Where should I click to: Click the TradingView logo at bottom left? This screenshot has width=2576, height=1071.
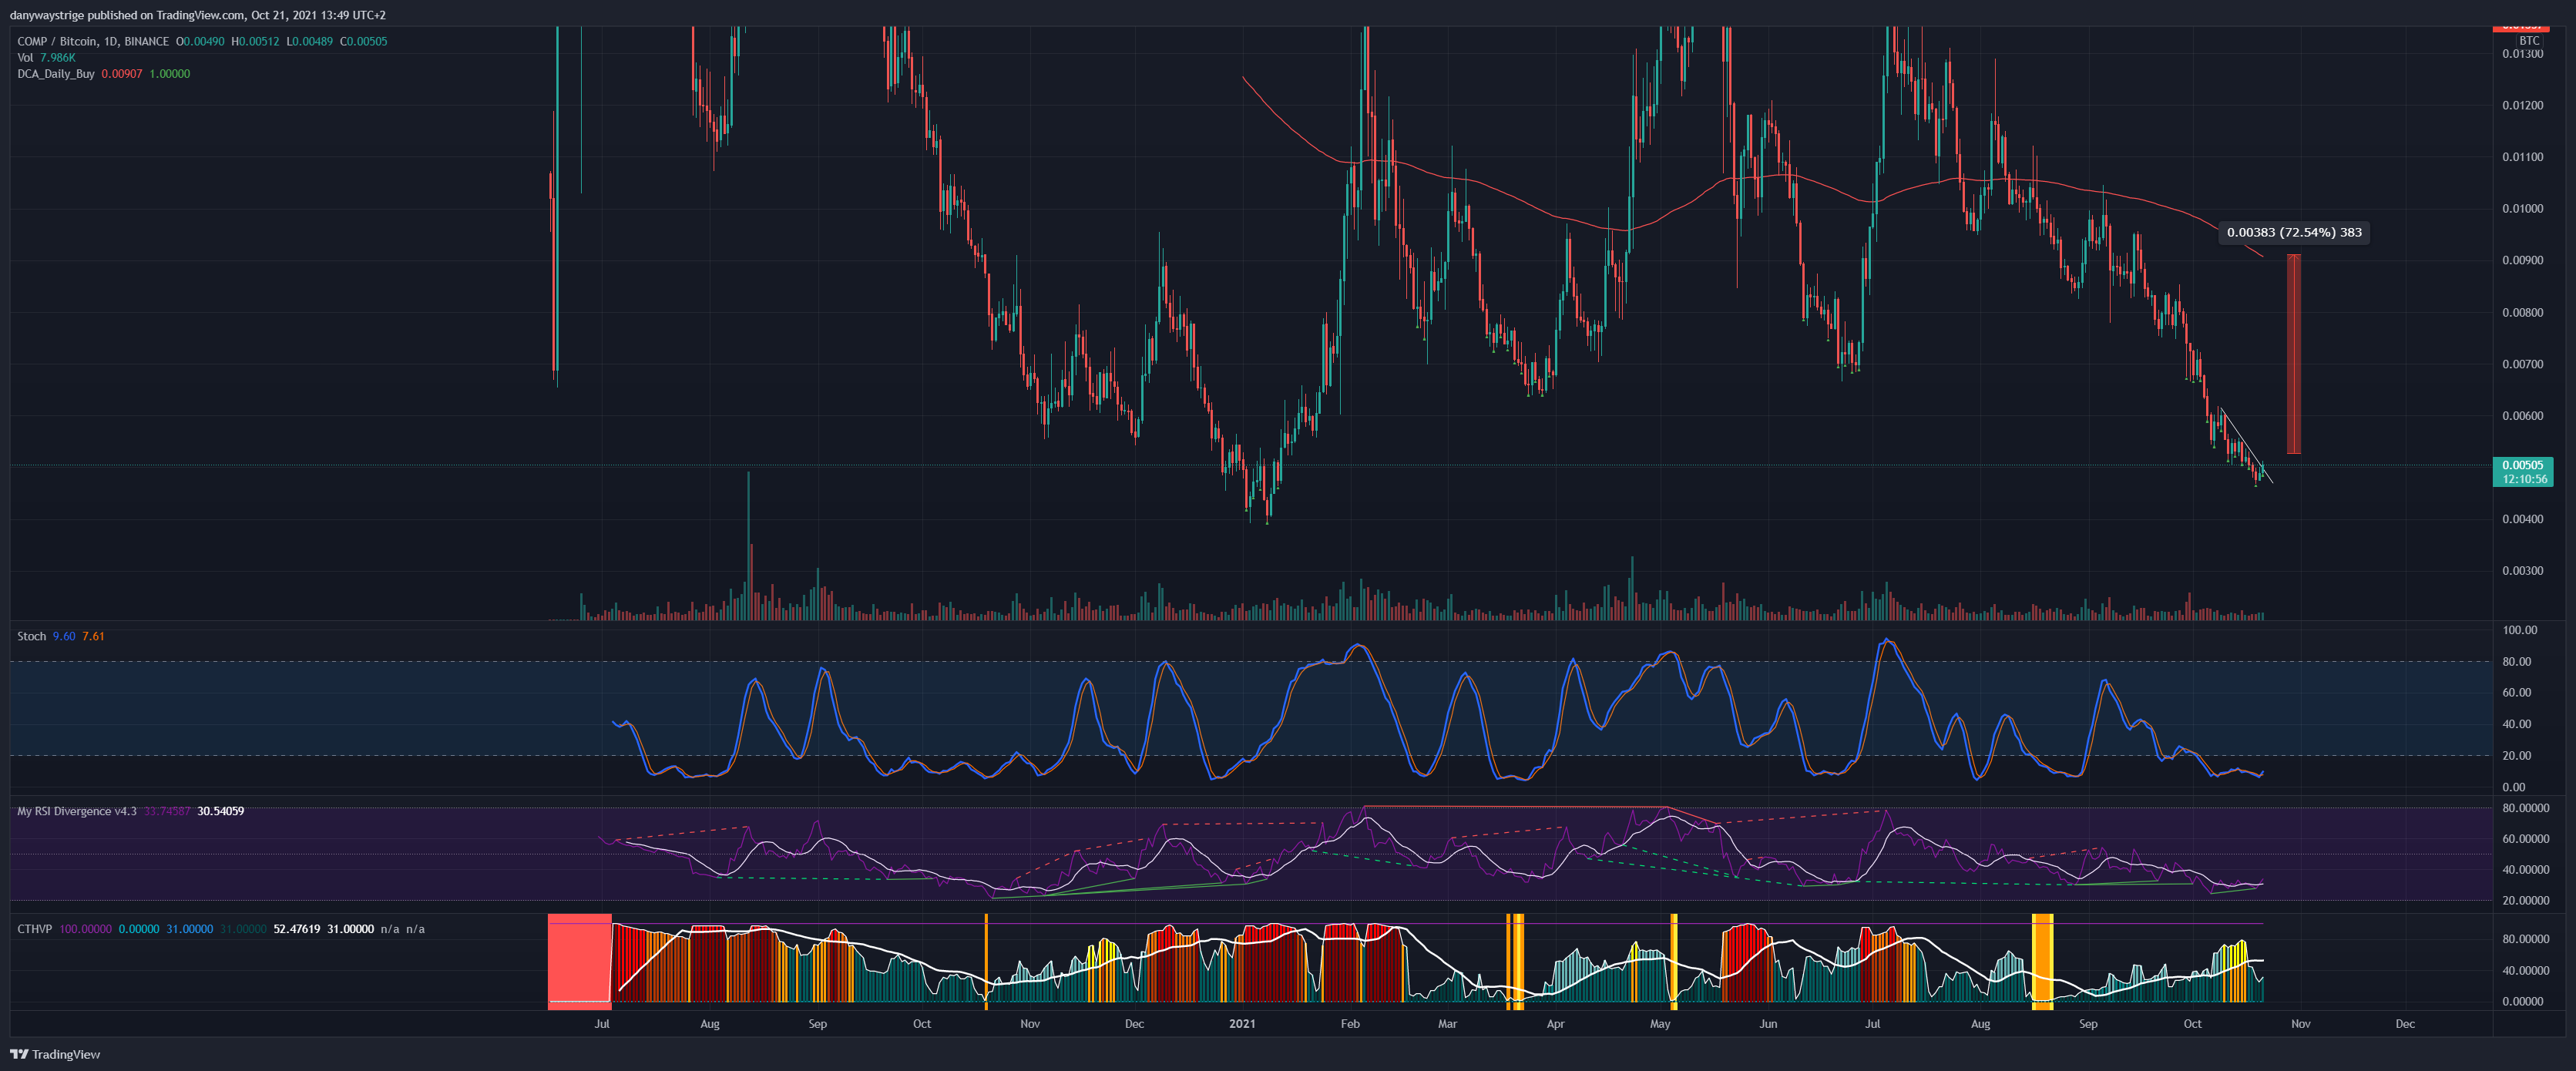pos(55,1054)
